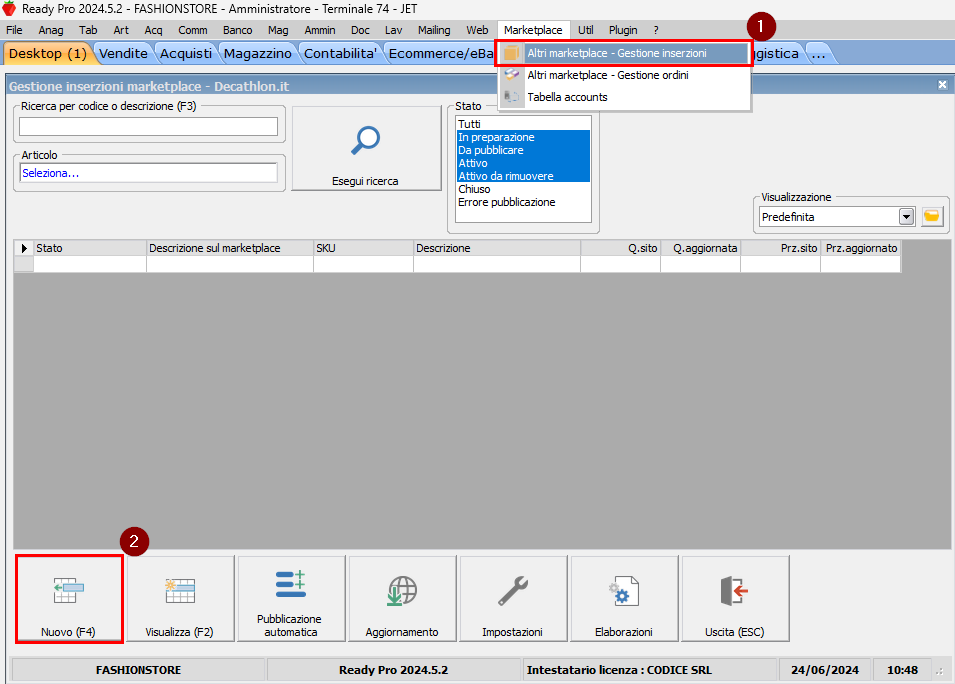The width and height of the screenshot is (955, 684).
Task: Choose Altri marketplace - Gestione inserzioni
Action: click(x=624, y=53)
